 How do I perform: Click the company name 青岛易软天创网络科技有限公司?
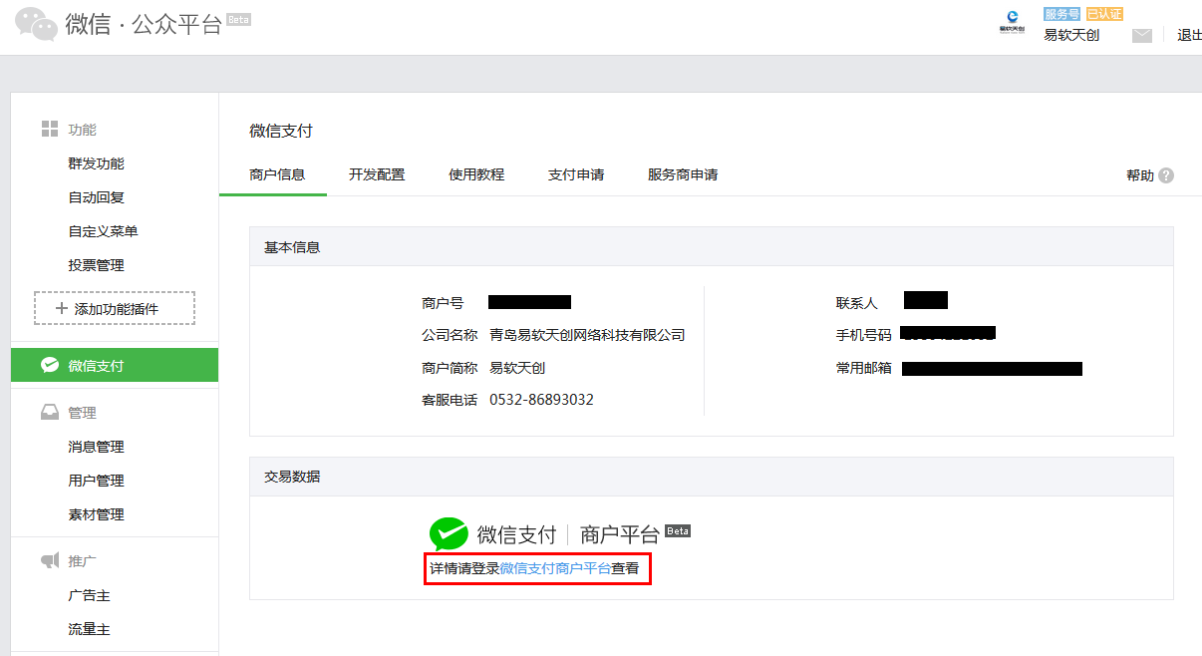point(587,335)
